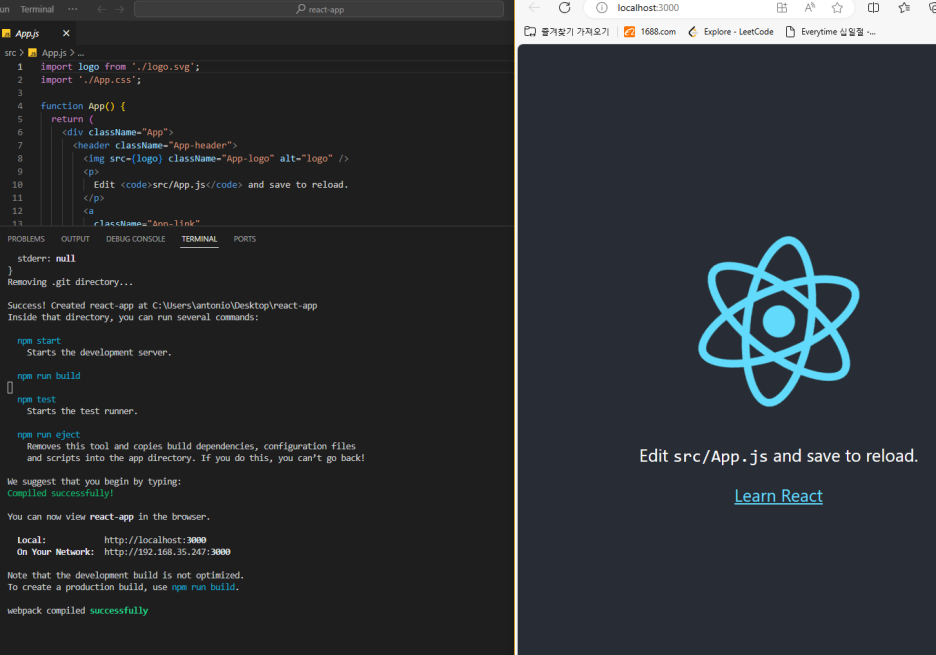
Task: Switch to the OUTPUT panel tab
Action: pos(75,239)
